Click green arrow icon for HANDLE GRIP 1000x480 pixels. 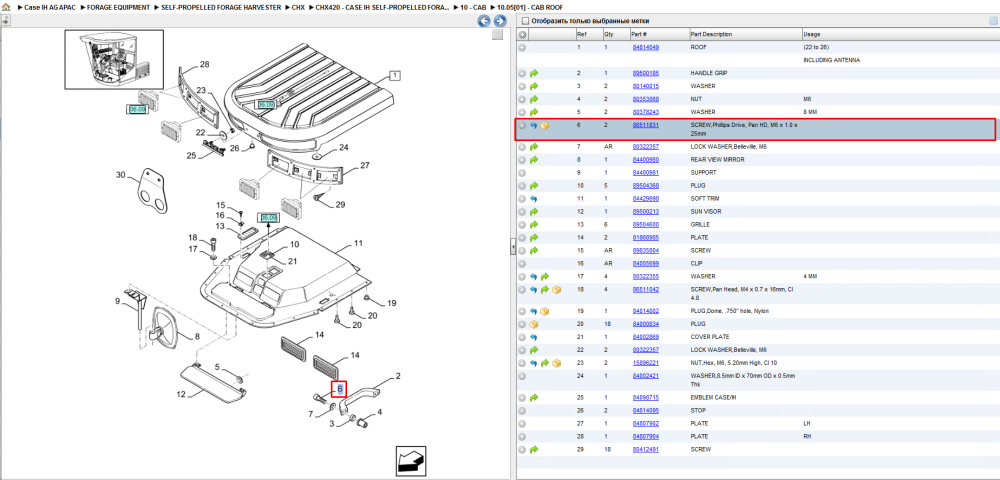(x=534, y=73)
